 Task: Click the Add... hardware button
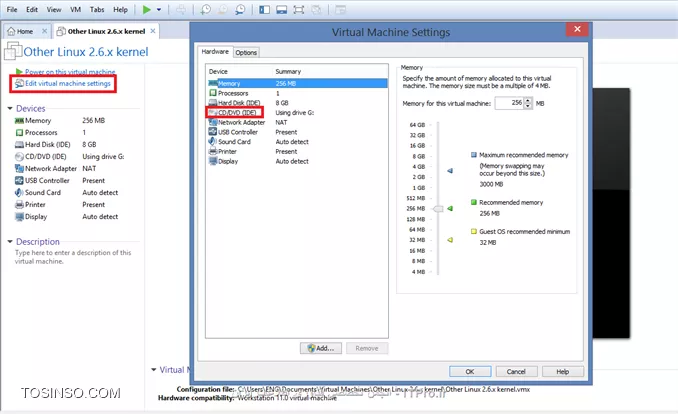tap(321, 348)
